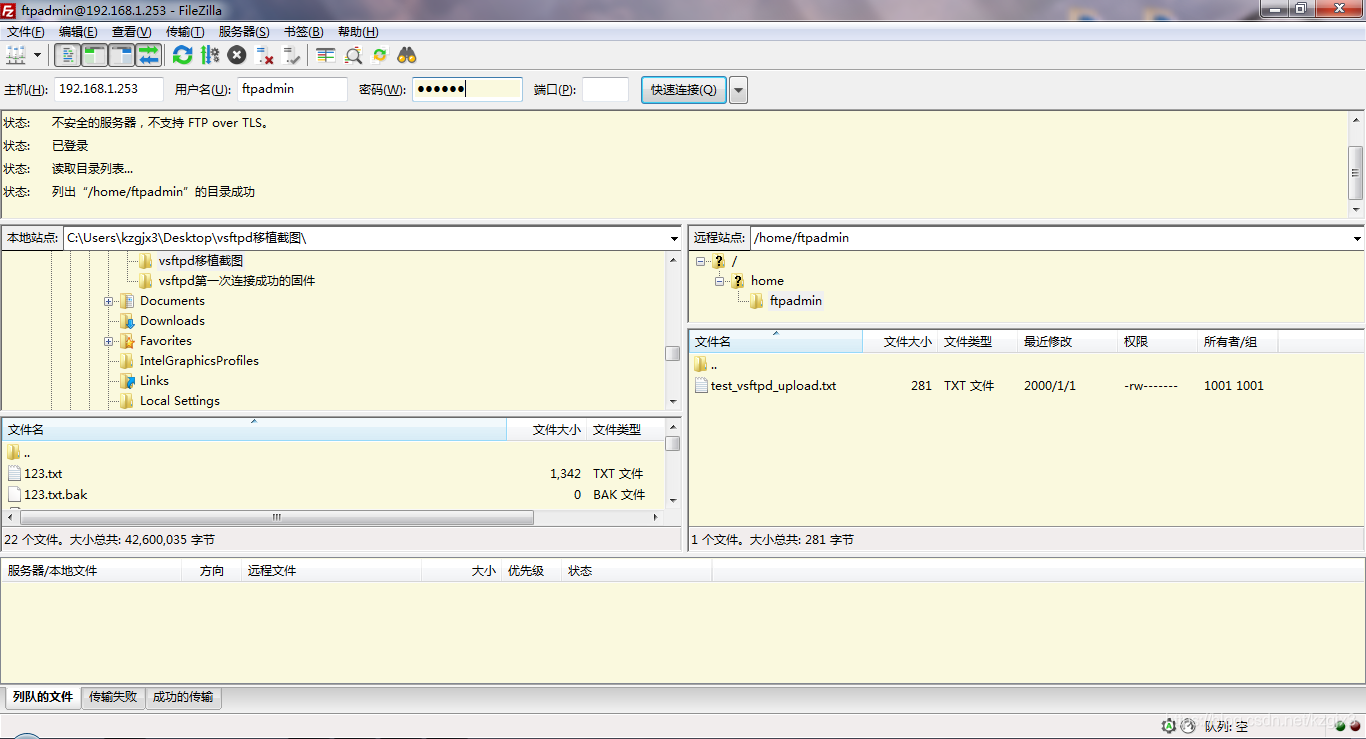Select the Links folder in local tree
Screen dimensions: 1366x739
[154, 381]
